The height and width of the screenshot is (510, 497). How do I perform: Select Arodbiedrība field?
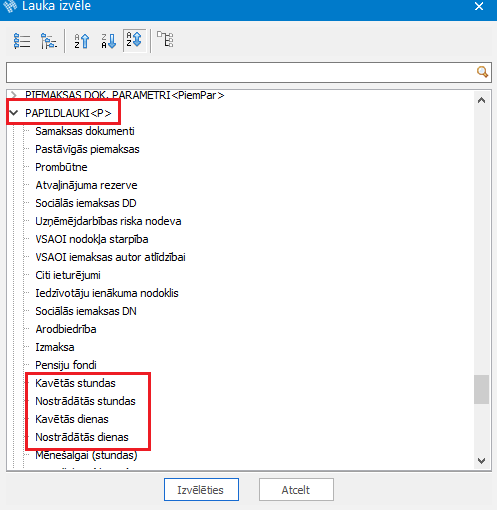click(66, 329)
